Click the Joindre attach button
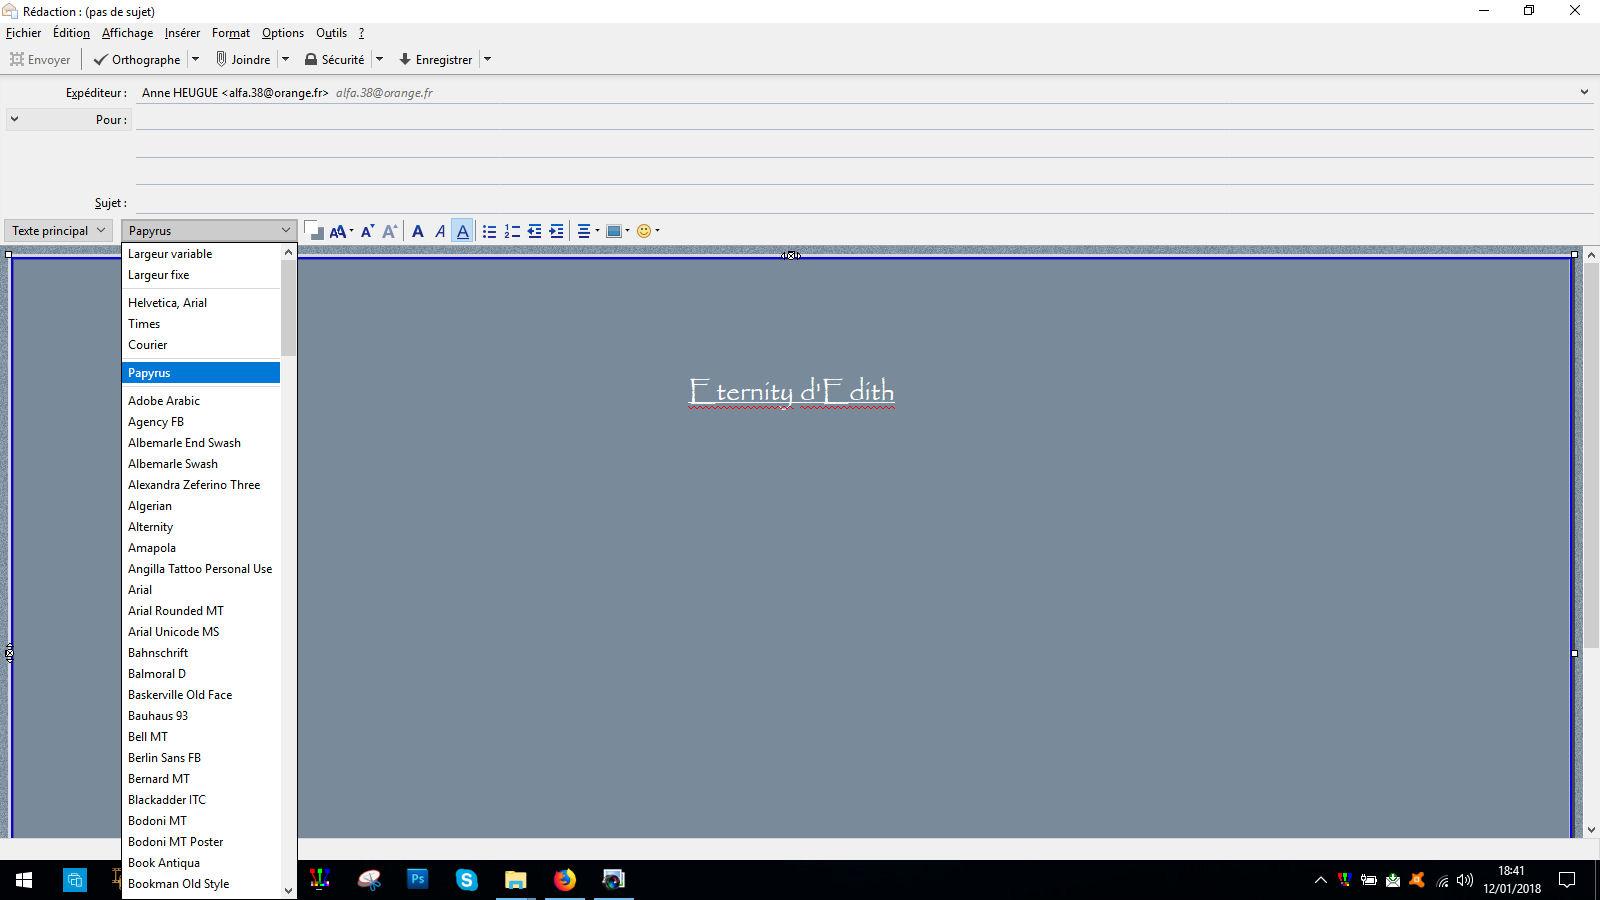Screen dimensions: 1600x900 243,59
